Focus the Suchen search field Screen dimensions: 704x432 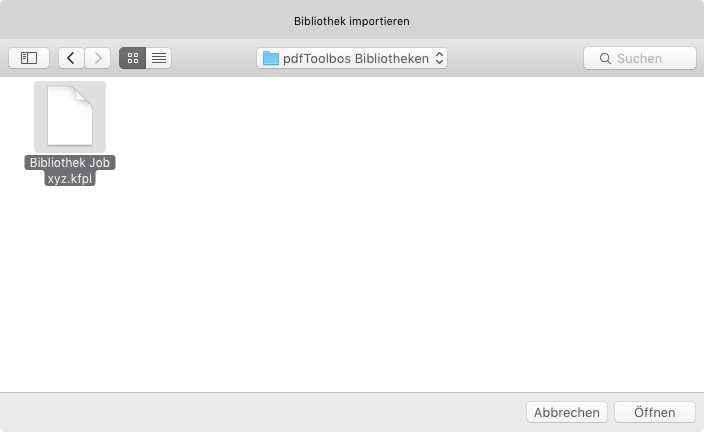[640, 58]
